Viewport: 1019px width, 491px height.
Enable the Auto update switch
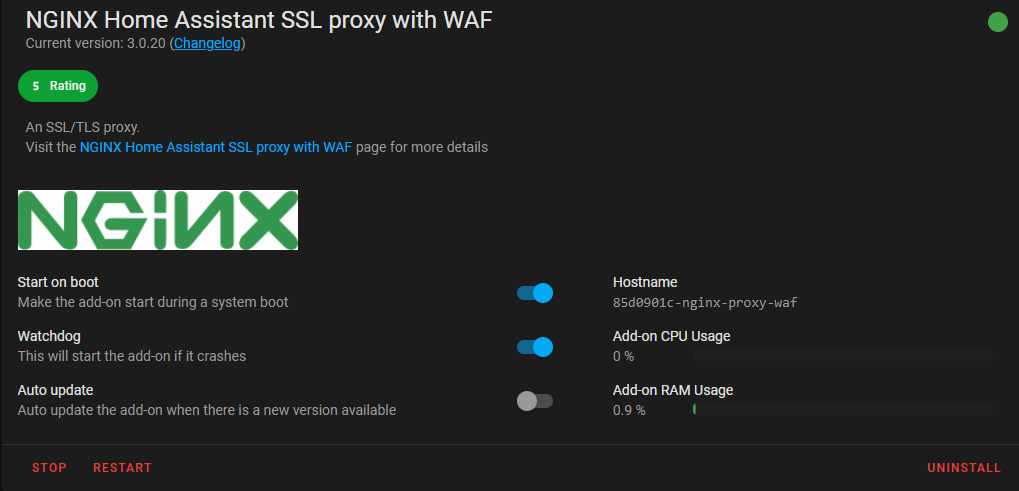[x=535, y=401]
